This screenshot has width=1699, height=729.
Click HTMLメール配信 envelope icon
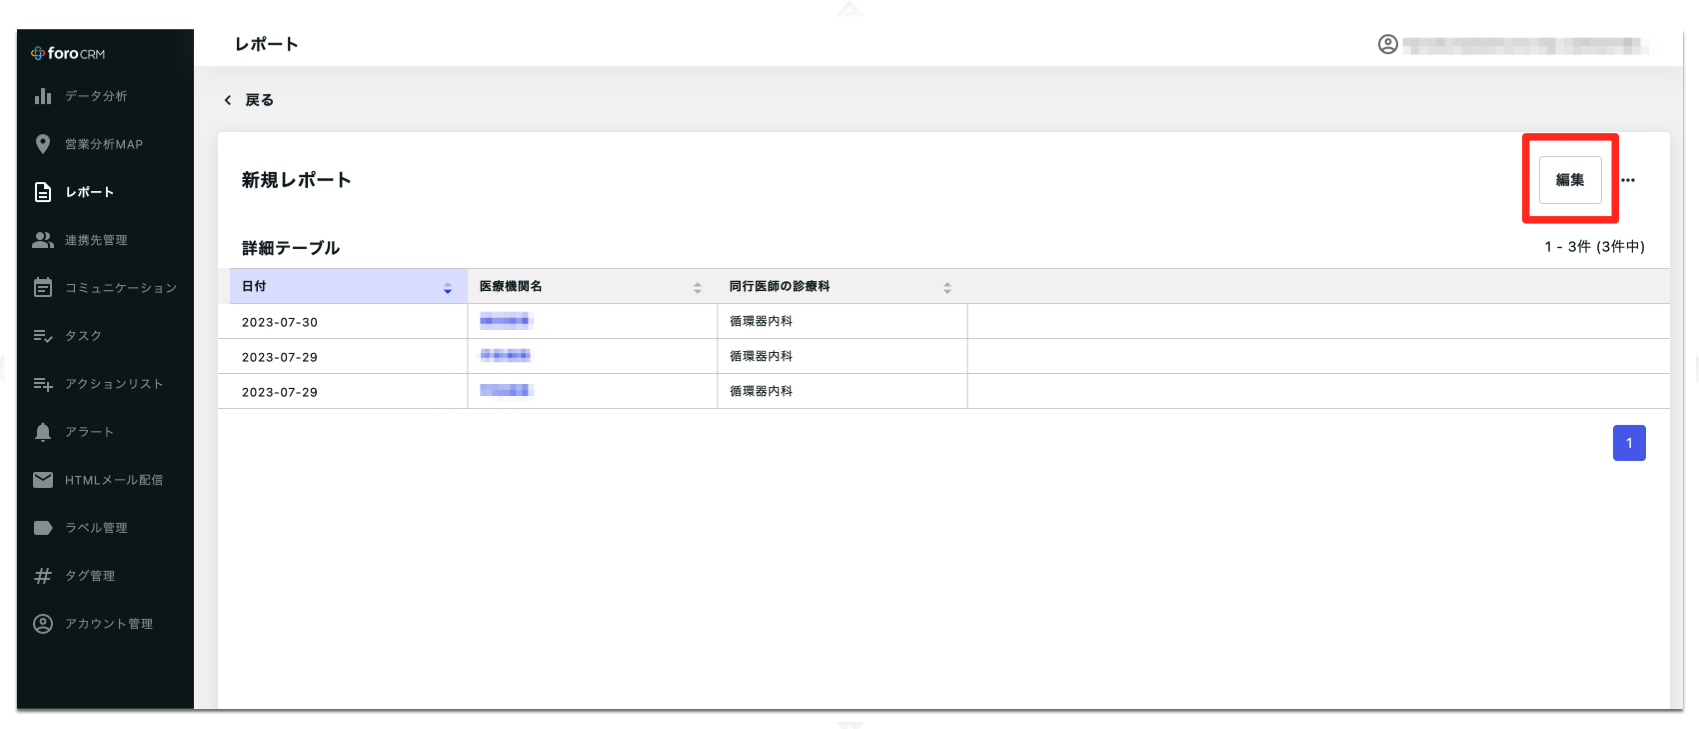pyautogui.click(x=43, y=480)
